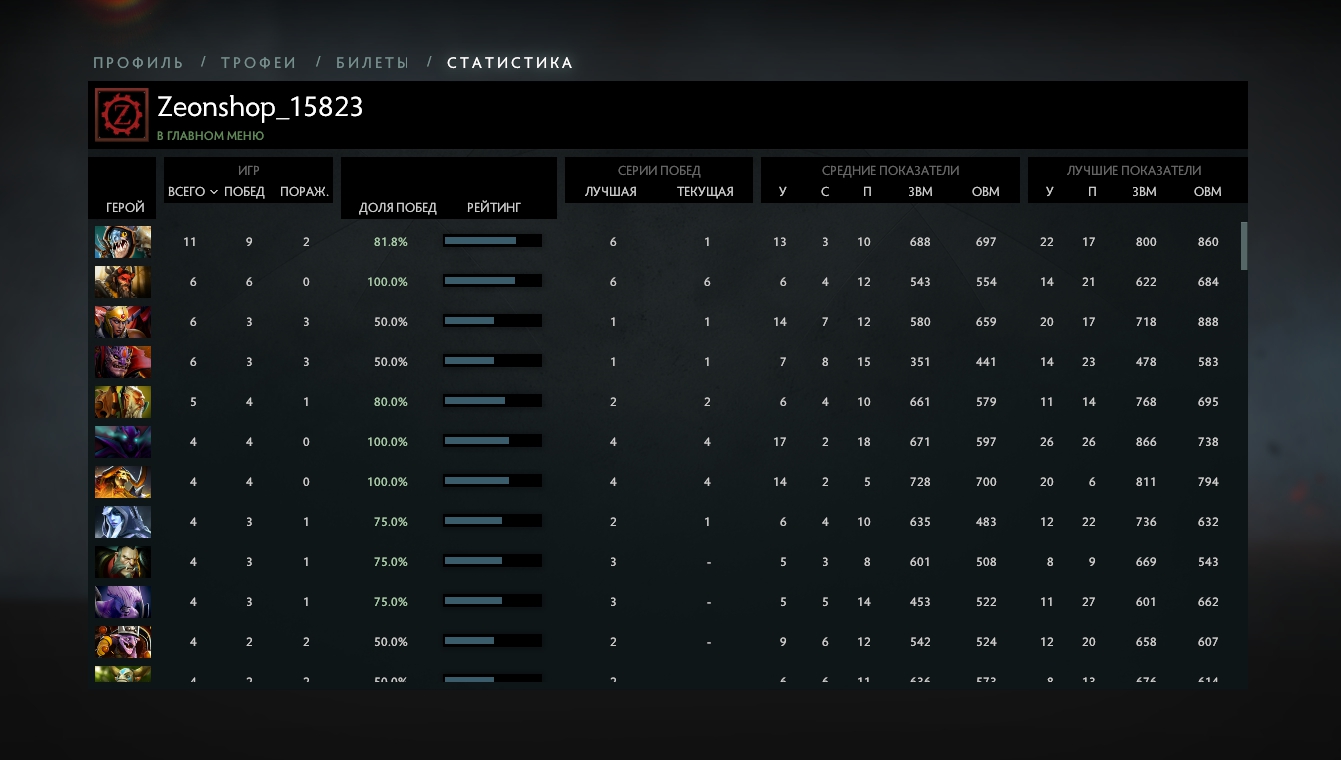Image resolution: width=1341 pixels, height=760 pixels.
Task: Select hero portrait in row with ЗВМ 453
Action: click(x=123, y=602)
